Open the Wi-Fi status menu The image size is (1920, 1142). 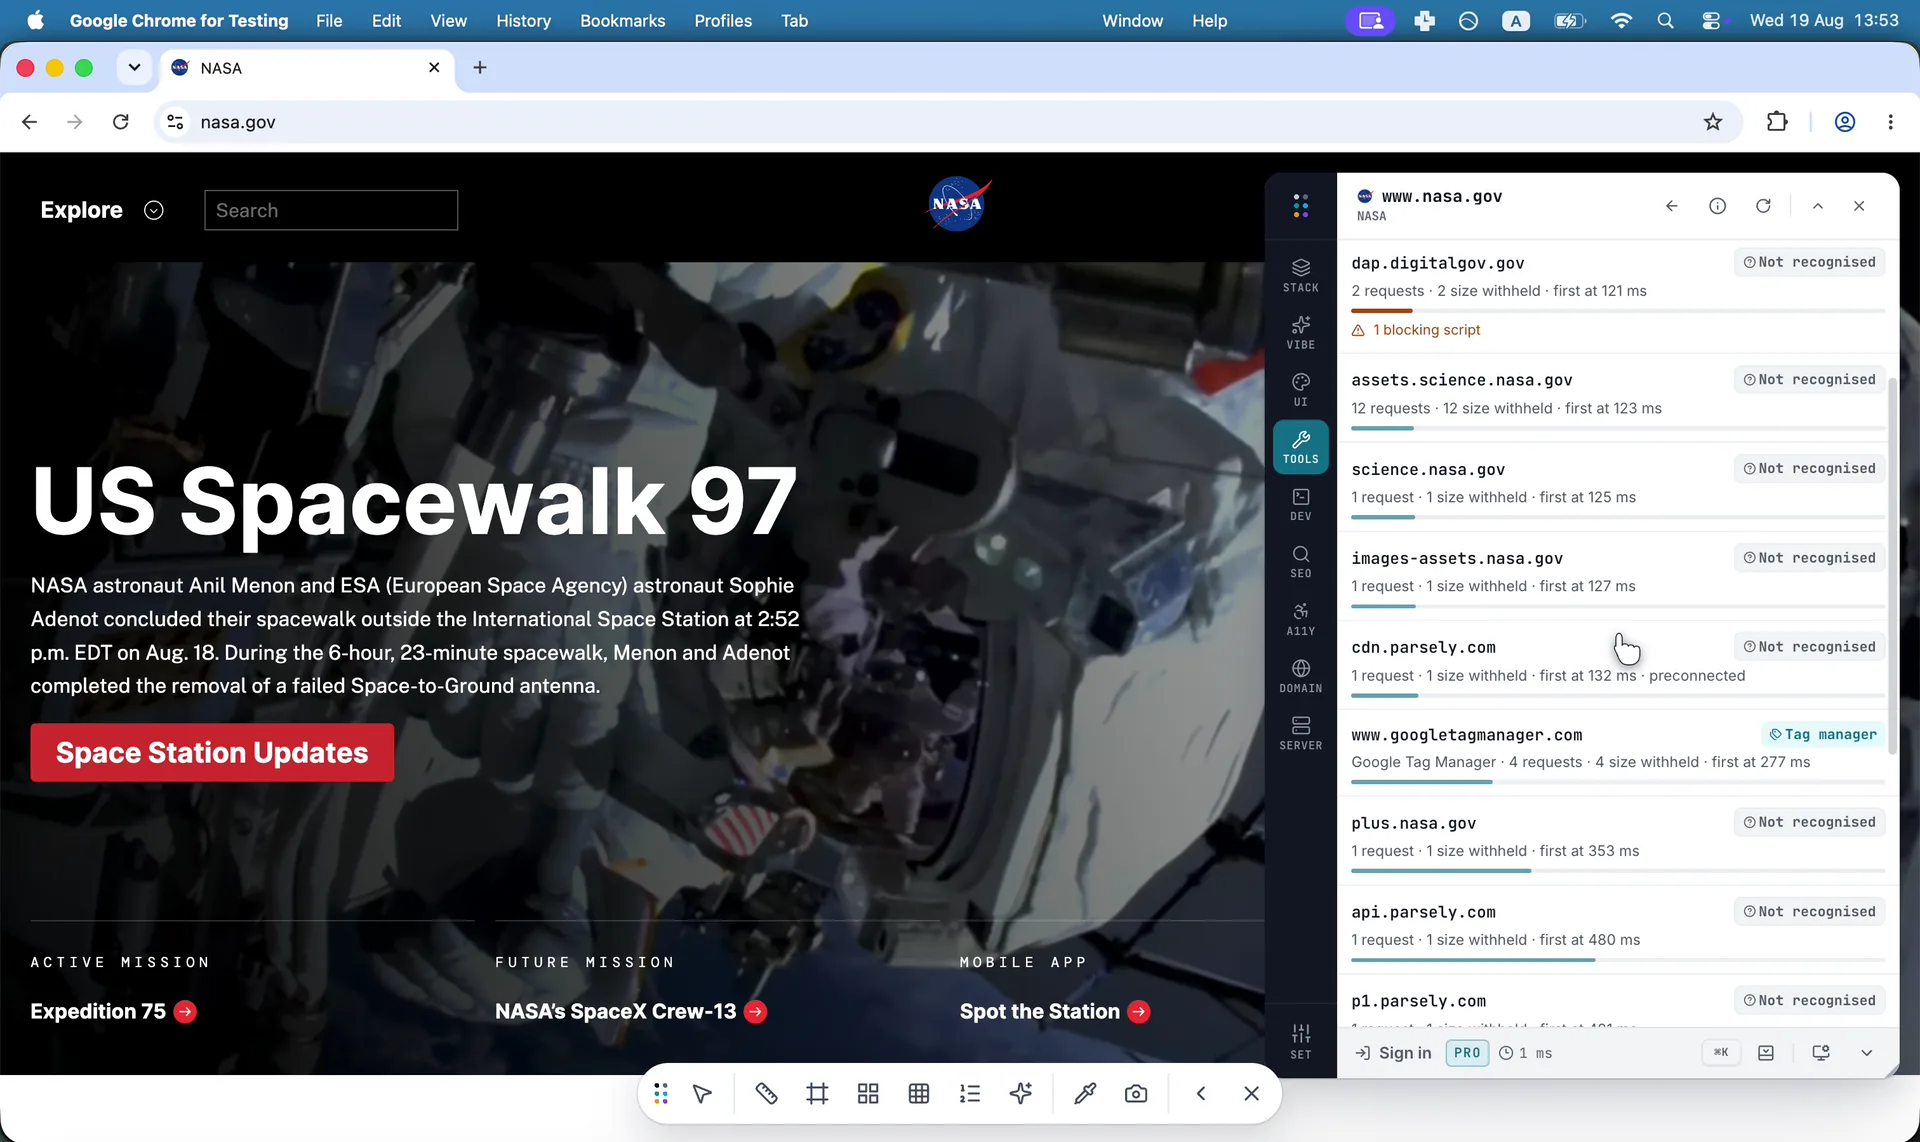(x=1621, y=21)
